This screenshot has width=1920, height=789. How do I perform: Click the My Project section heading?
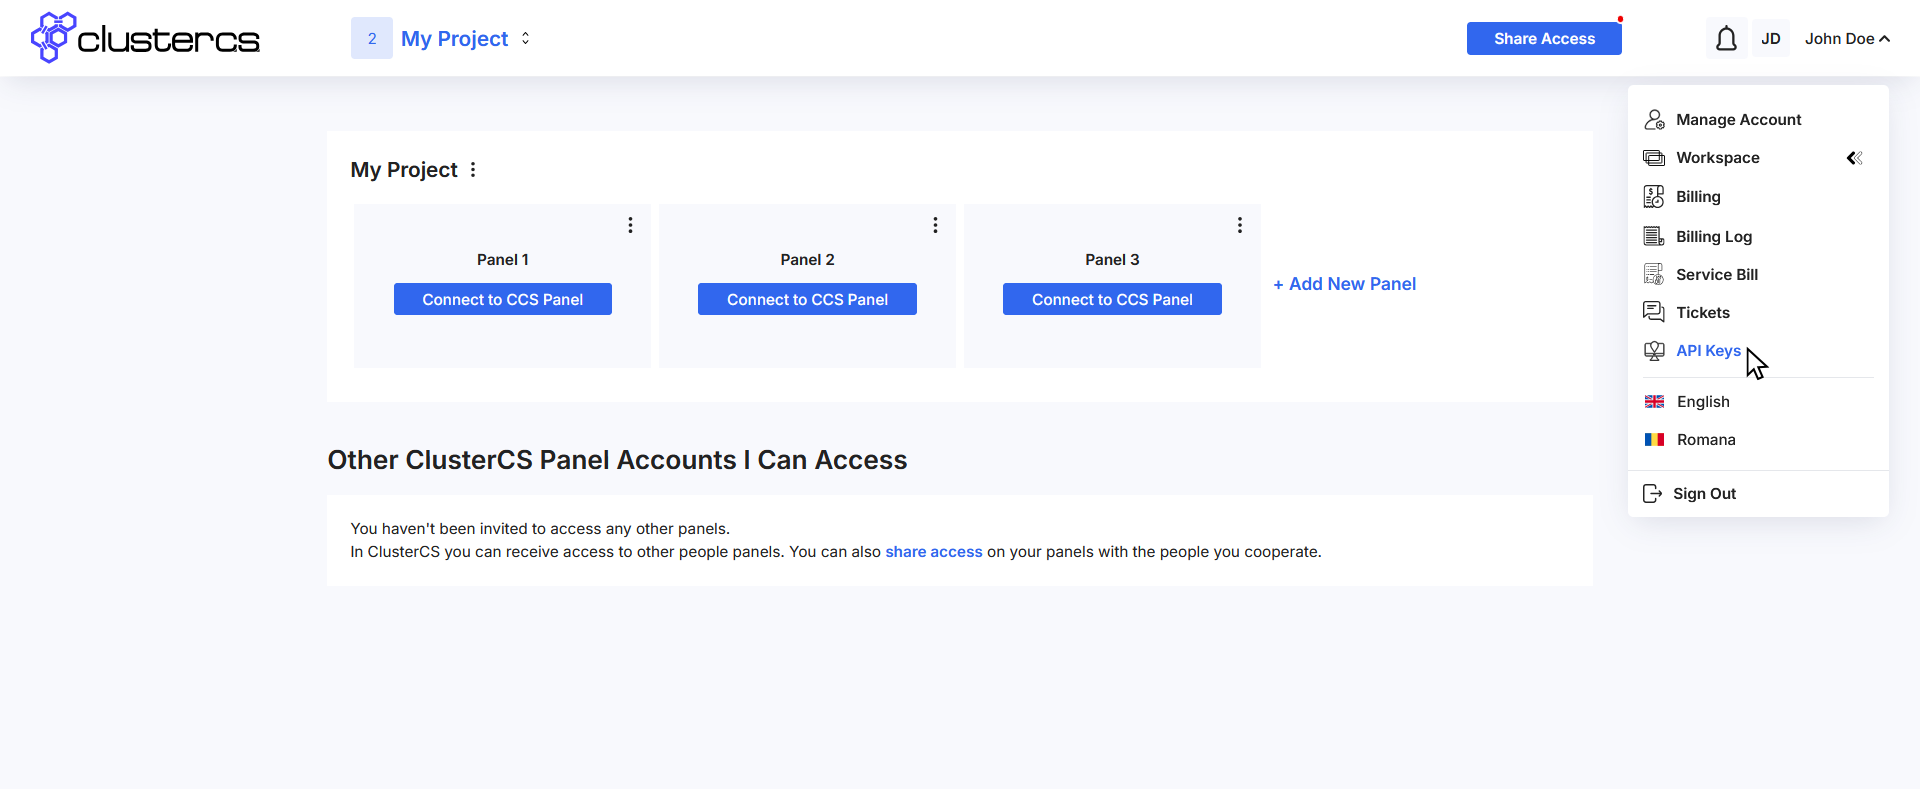(x=404, y=170)
